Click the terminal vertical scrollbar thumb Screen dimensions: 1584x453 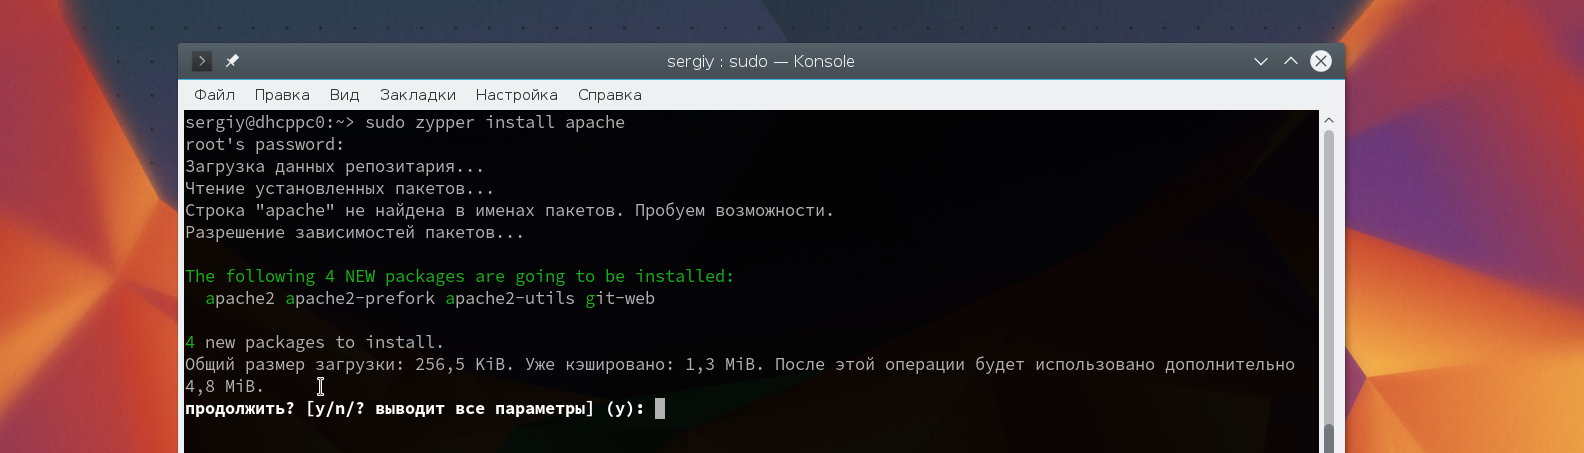1329,280
